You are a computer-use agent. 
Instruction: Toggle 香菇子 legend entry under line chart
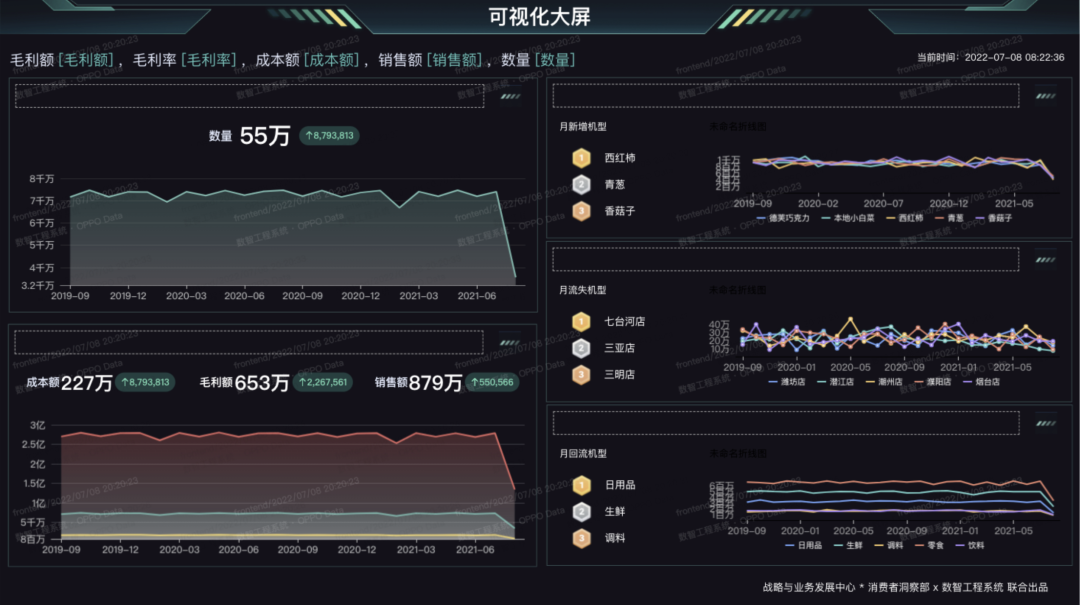(x=993, y=218)
